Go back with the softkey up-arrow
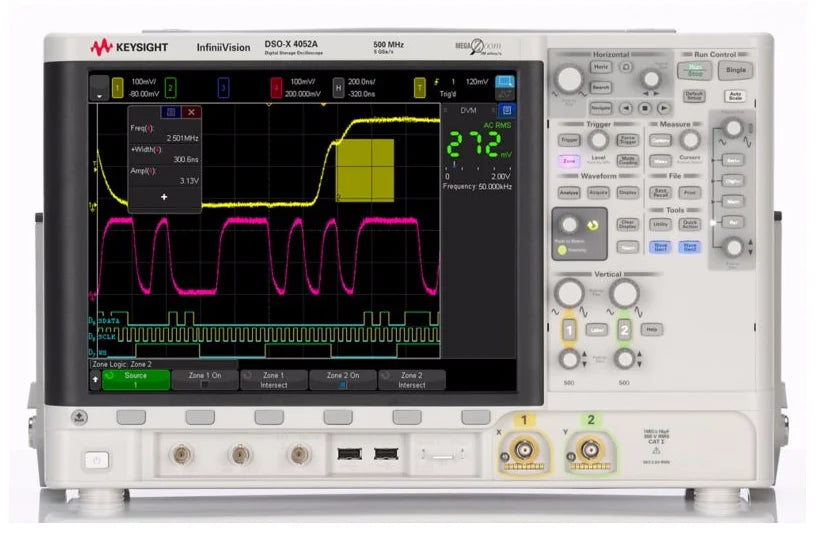 [x=95, y=379]
